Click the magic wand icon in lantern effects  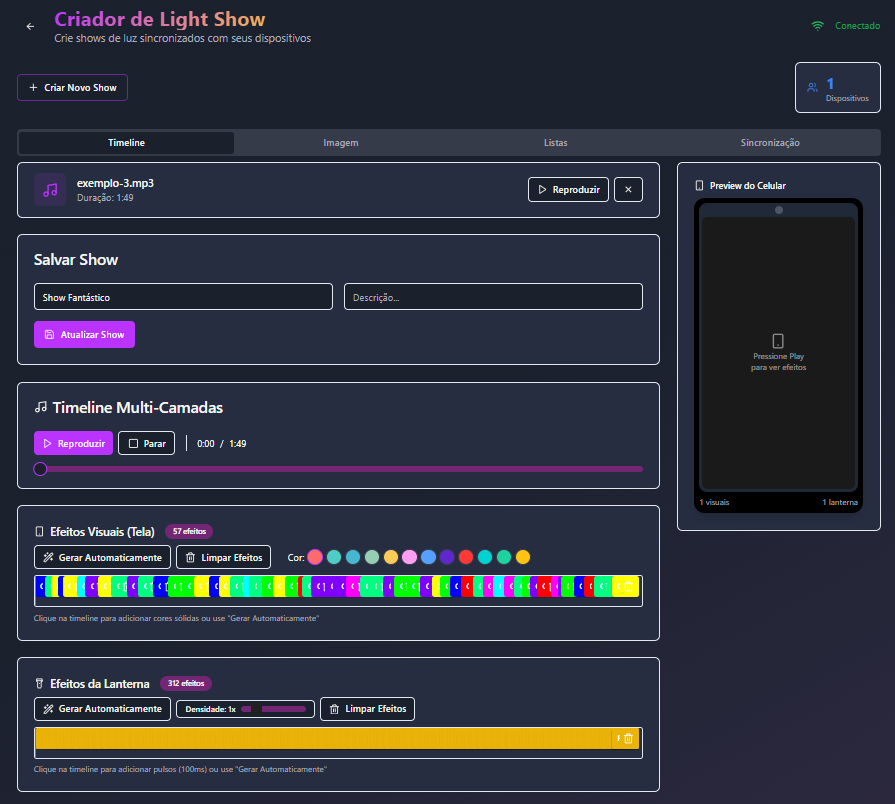[49, 709]
